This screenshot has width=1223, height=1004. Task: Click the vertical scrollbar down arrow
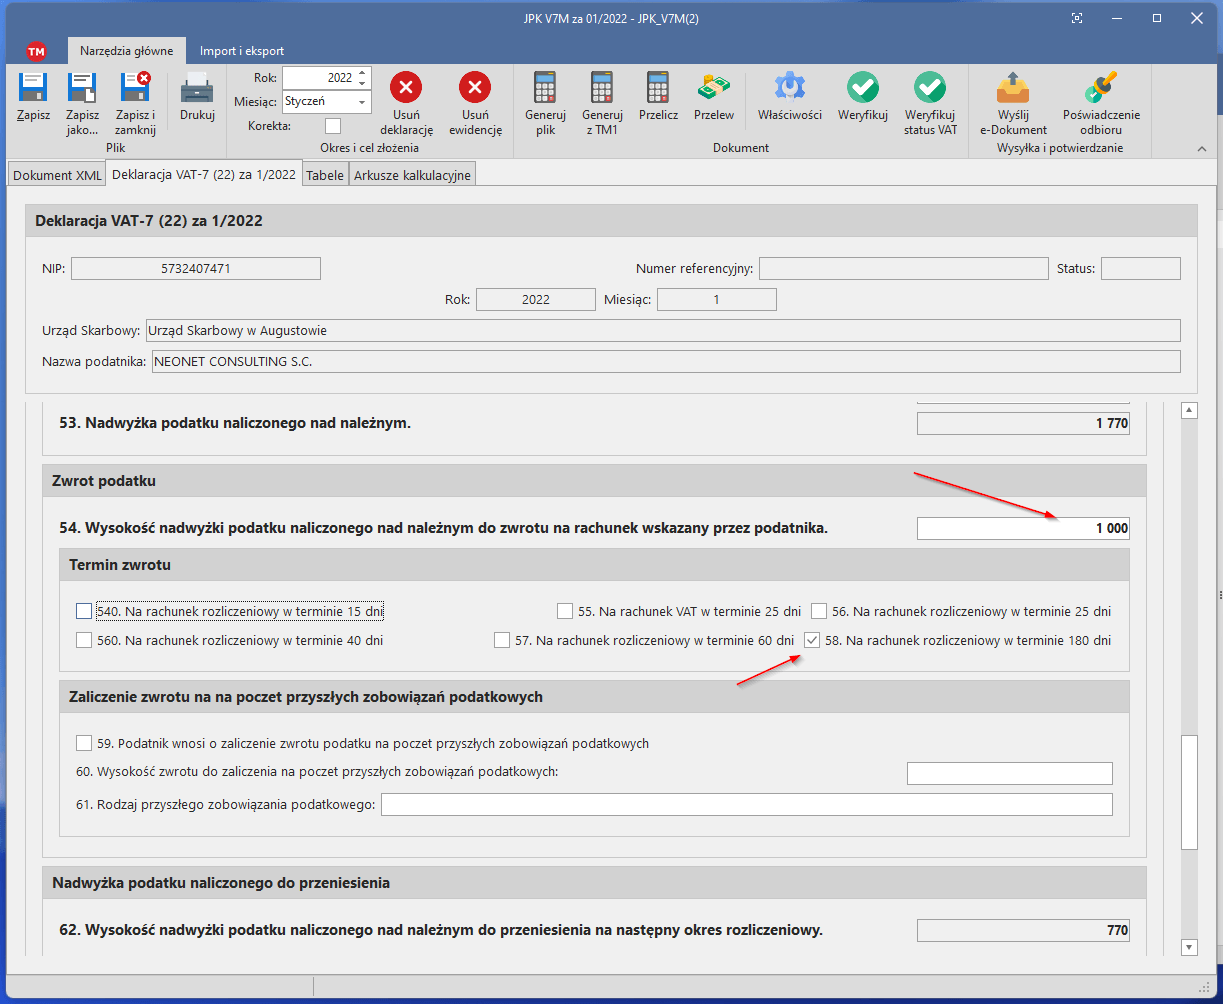(1189, 946)
